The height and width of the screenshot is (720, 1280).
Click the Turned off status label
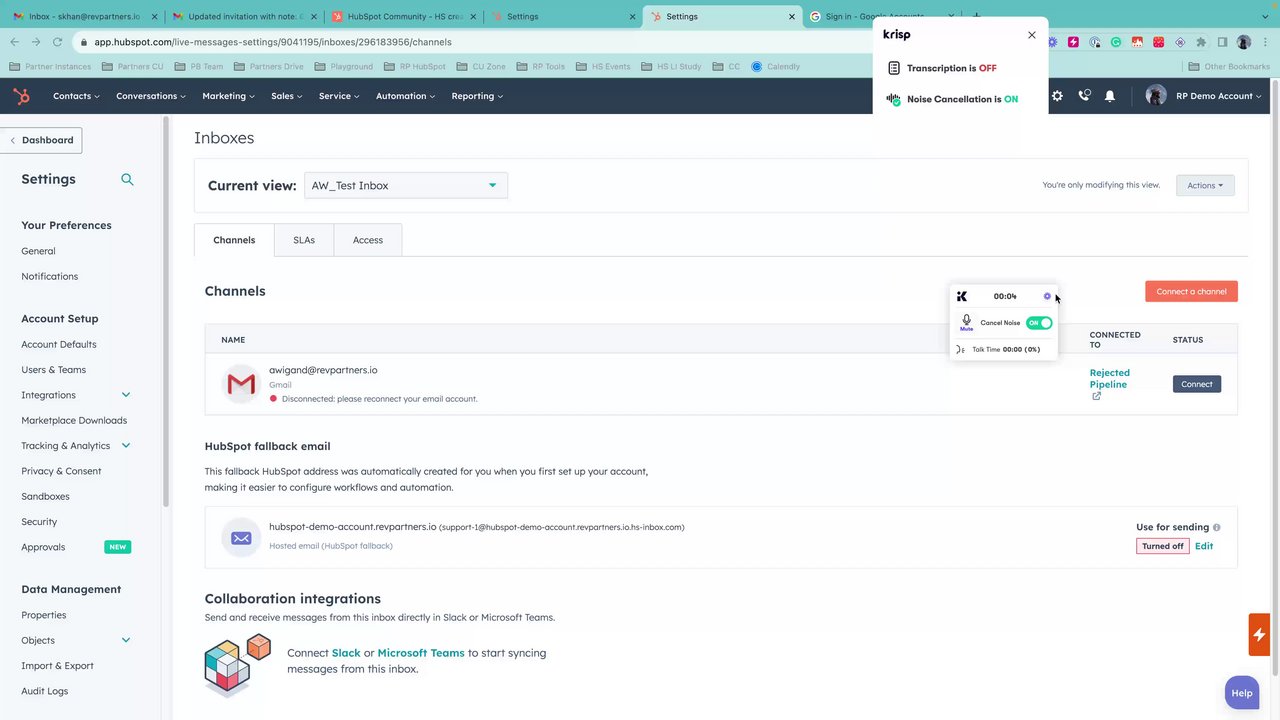(x=1163, y=546)
